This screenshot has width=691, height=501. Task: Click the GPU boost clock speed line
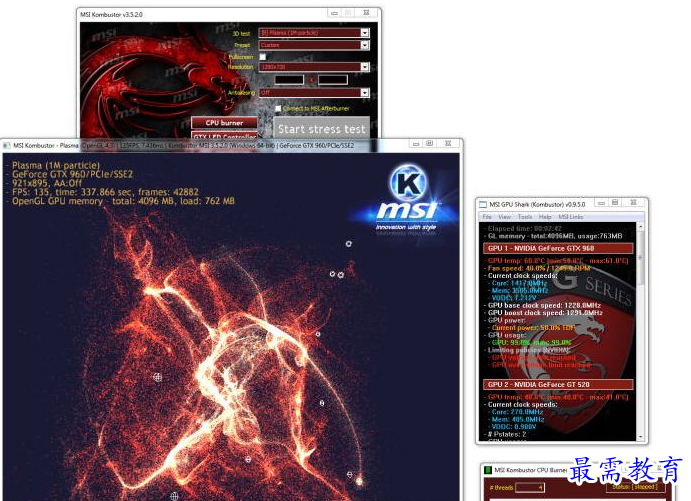[545, 312]
